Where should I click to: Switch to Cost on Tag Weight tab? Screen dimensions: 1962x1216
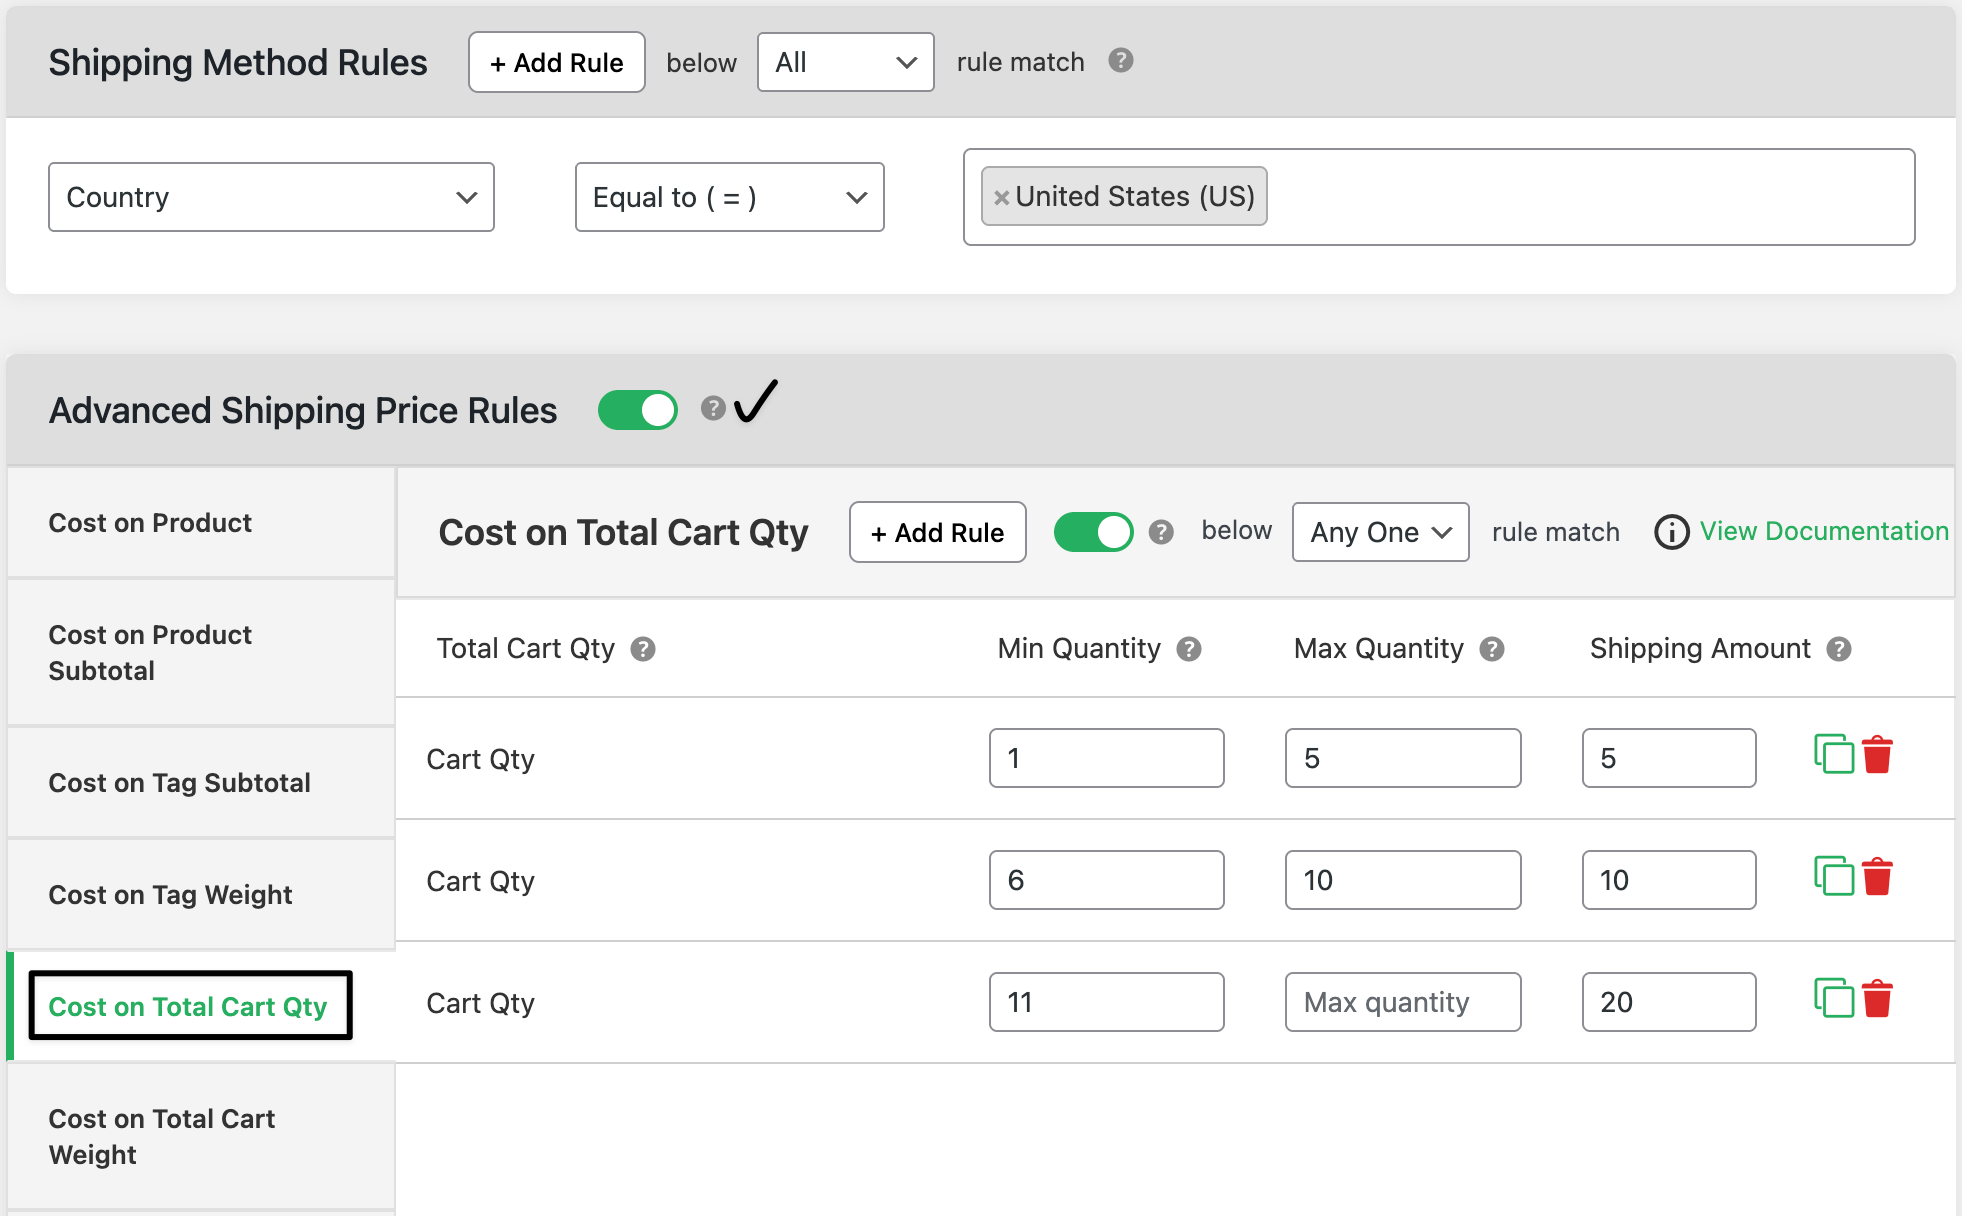pos(170,894)
